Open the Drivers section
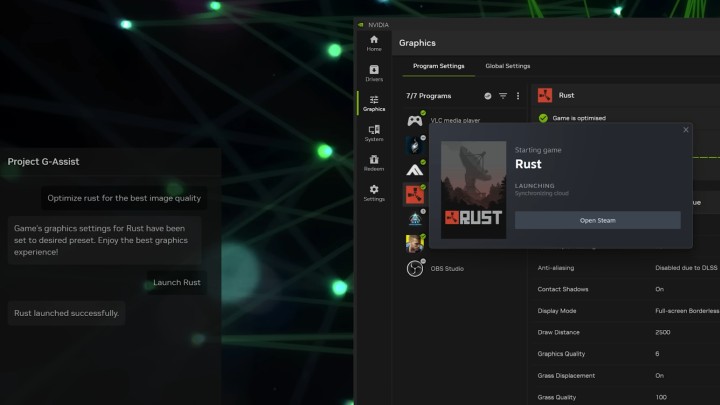 pos(373,72)
